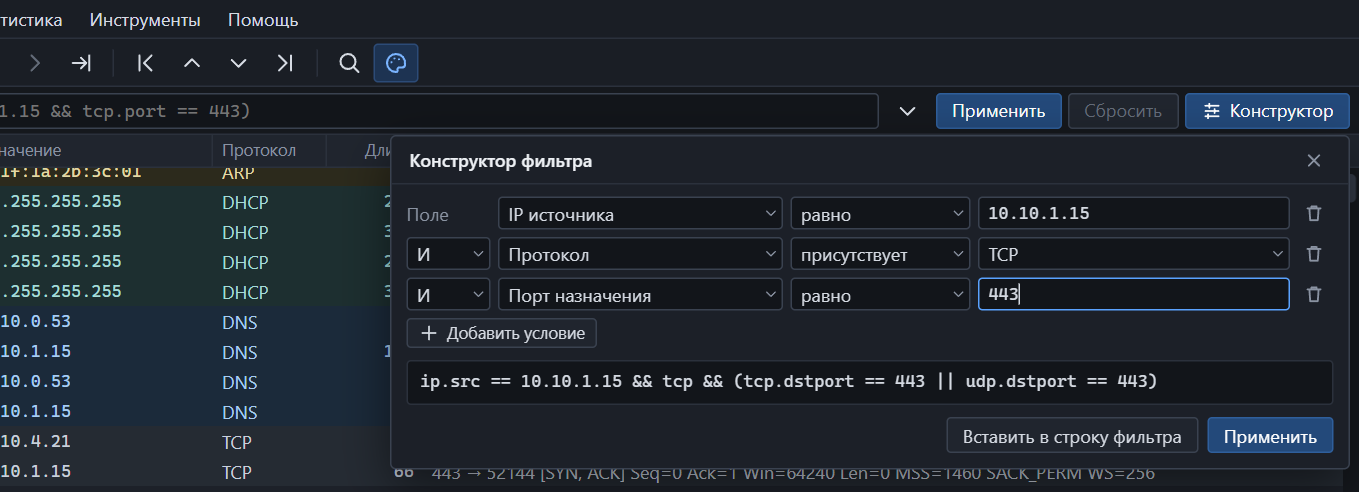
Task: Go to last packet icon
Action: pos(285,63)
